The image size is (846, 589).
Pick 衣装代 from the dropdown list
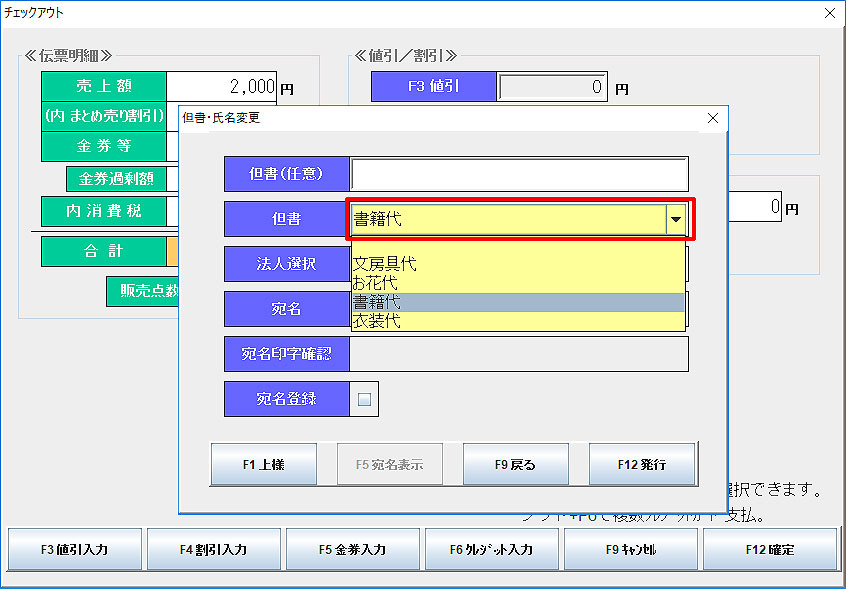tap(518, 321)
